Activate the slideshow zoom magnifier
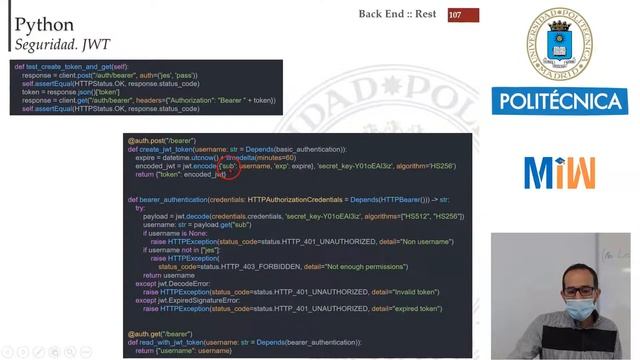Image resolution: width=640 pixels, height=360 pixels. pos(70,351)
